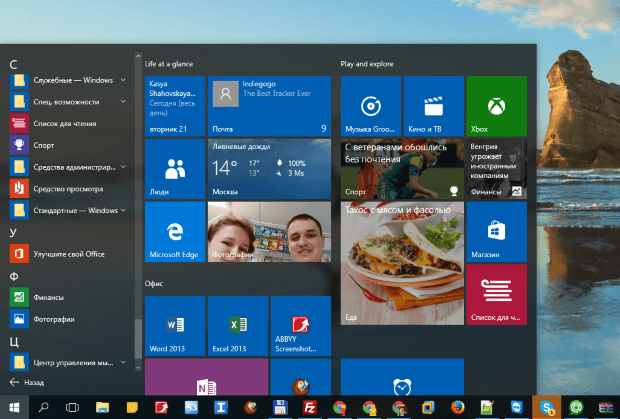Open the Музыка Groove tile
This screenshot has width=620, height=419.
370,106
